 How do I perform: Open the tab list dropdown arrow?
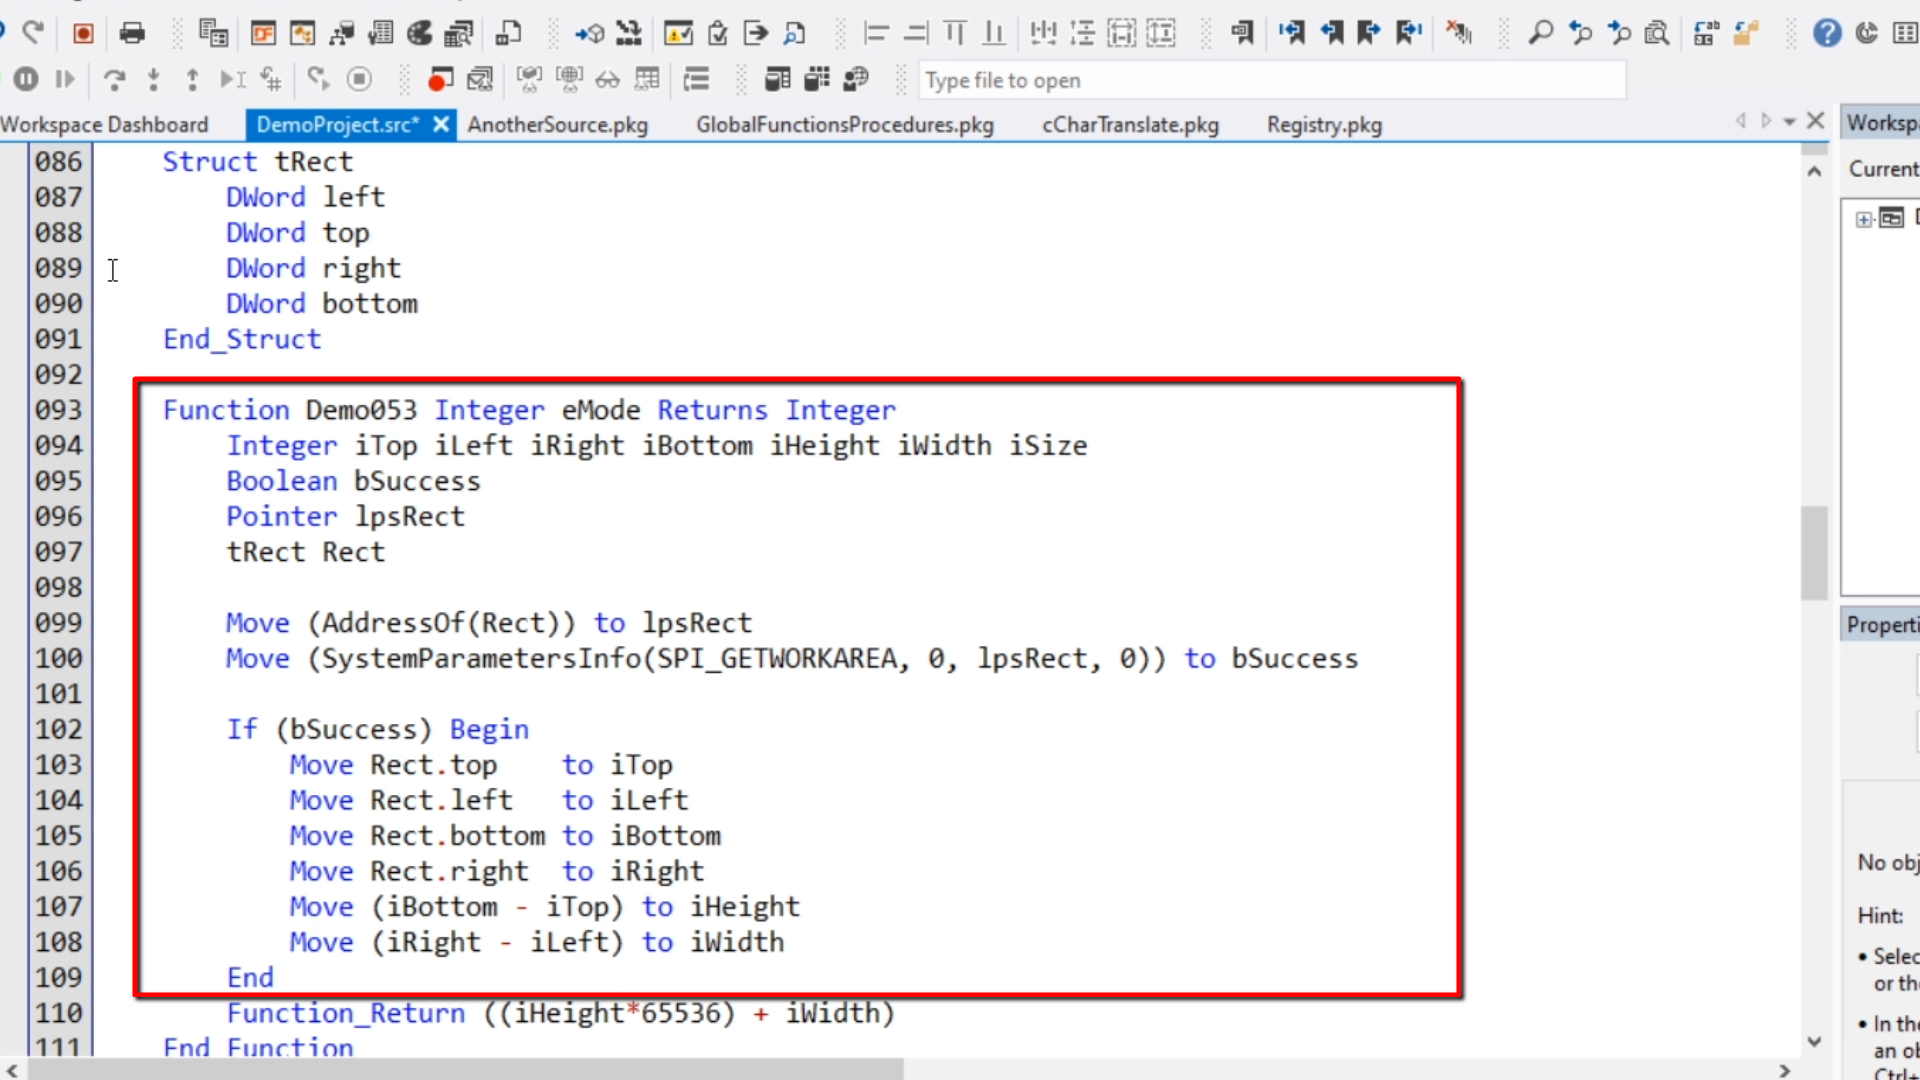click(1790, 122)
